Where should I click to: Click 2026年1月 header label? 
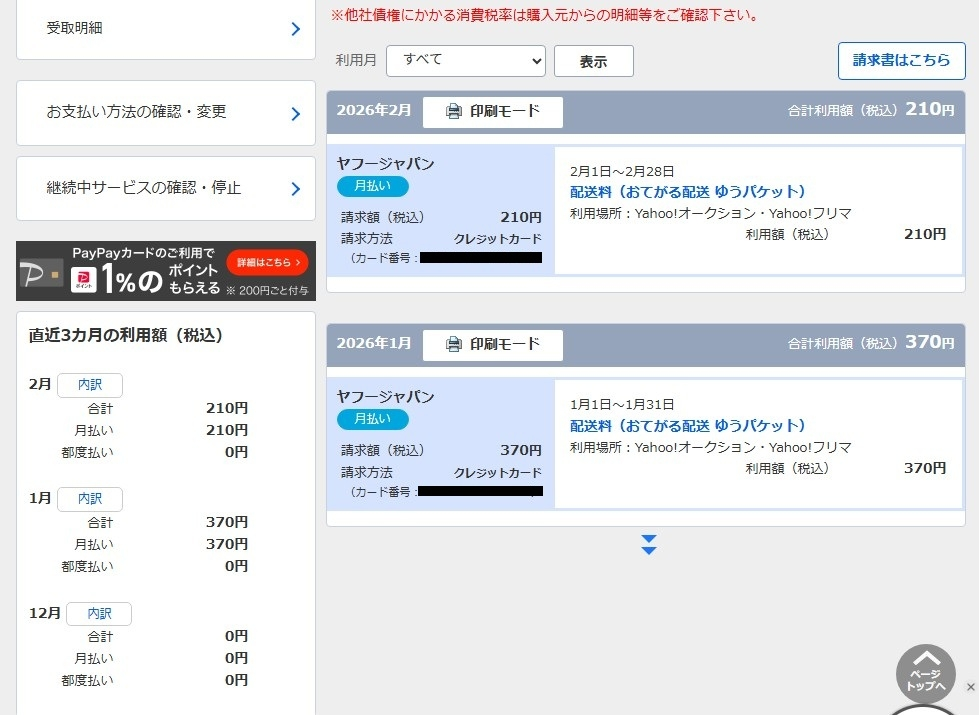(374, 343)
